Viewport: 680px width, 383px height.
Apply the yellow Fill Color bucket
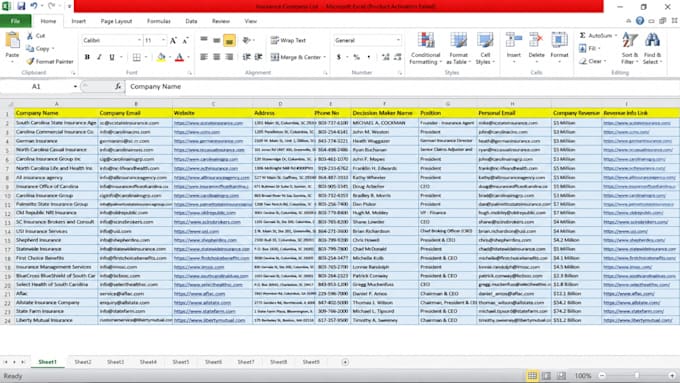coord(161,57)
